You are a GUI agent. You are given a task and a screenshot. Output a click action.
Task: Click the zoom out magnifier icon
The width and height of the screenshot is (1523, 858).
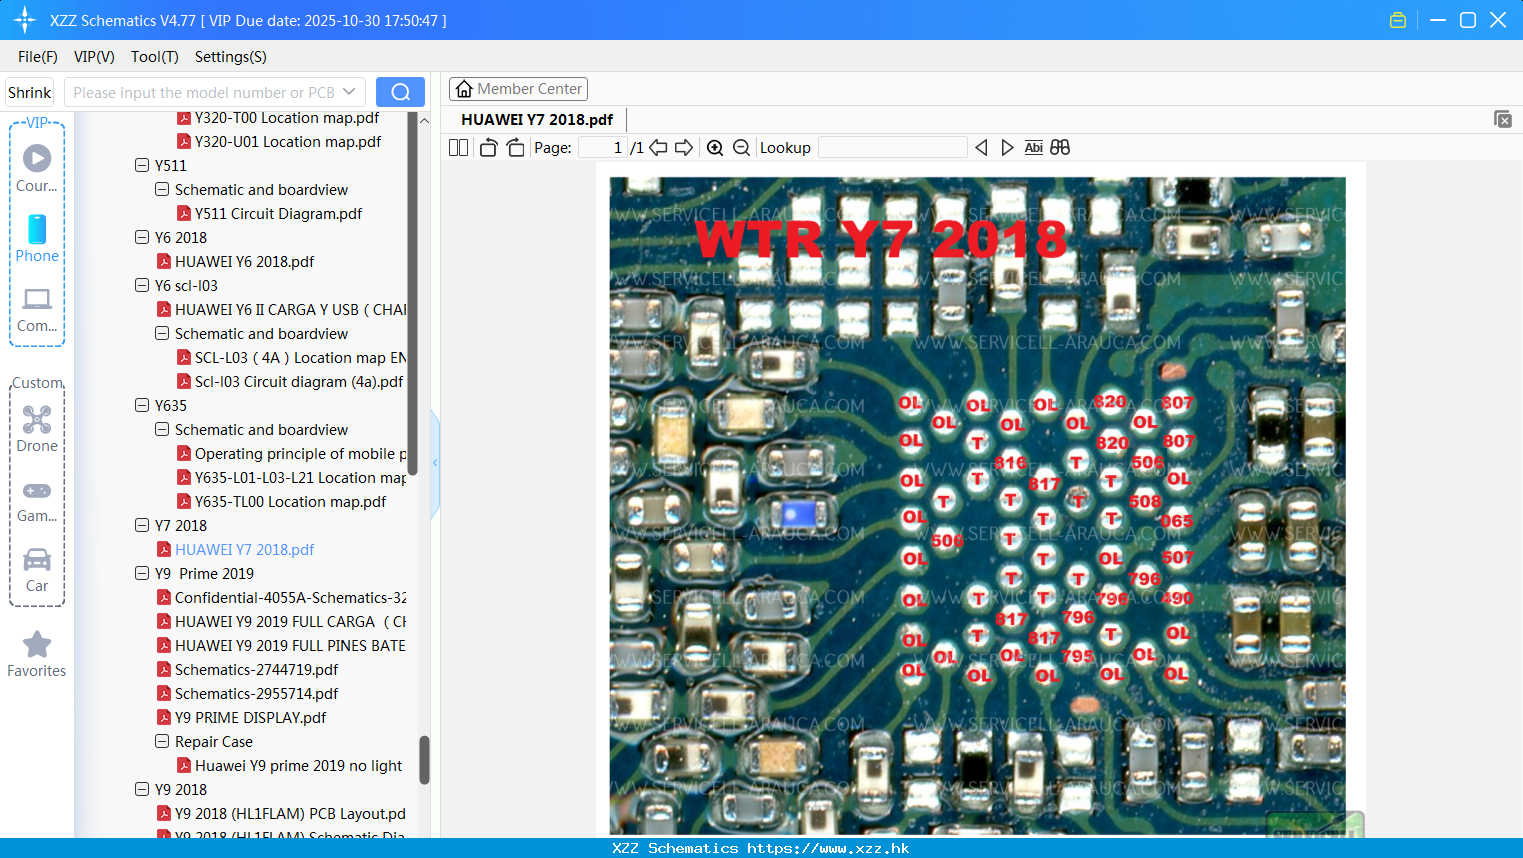[741, 148]
